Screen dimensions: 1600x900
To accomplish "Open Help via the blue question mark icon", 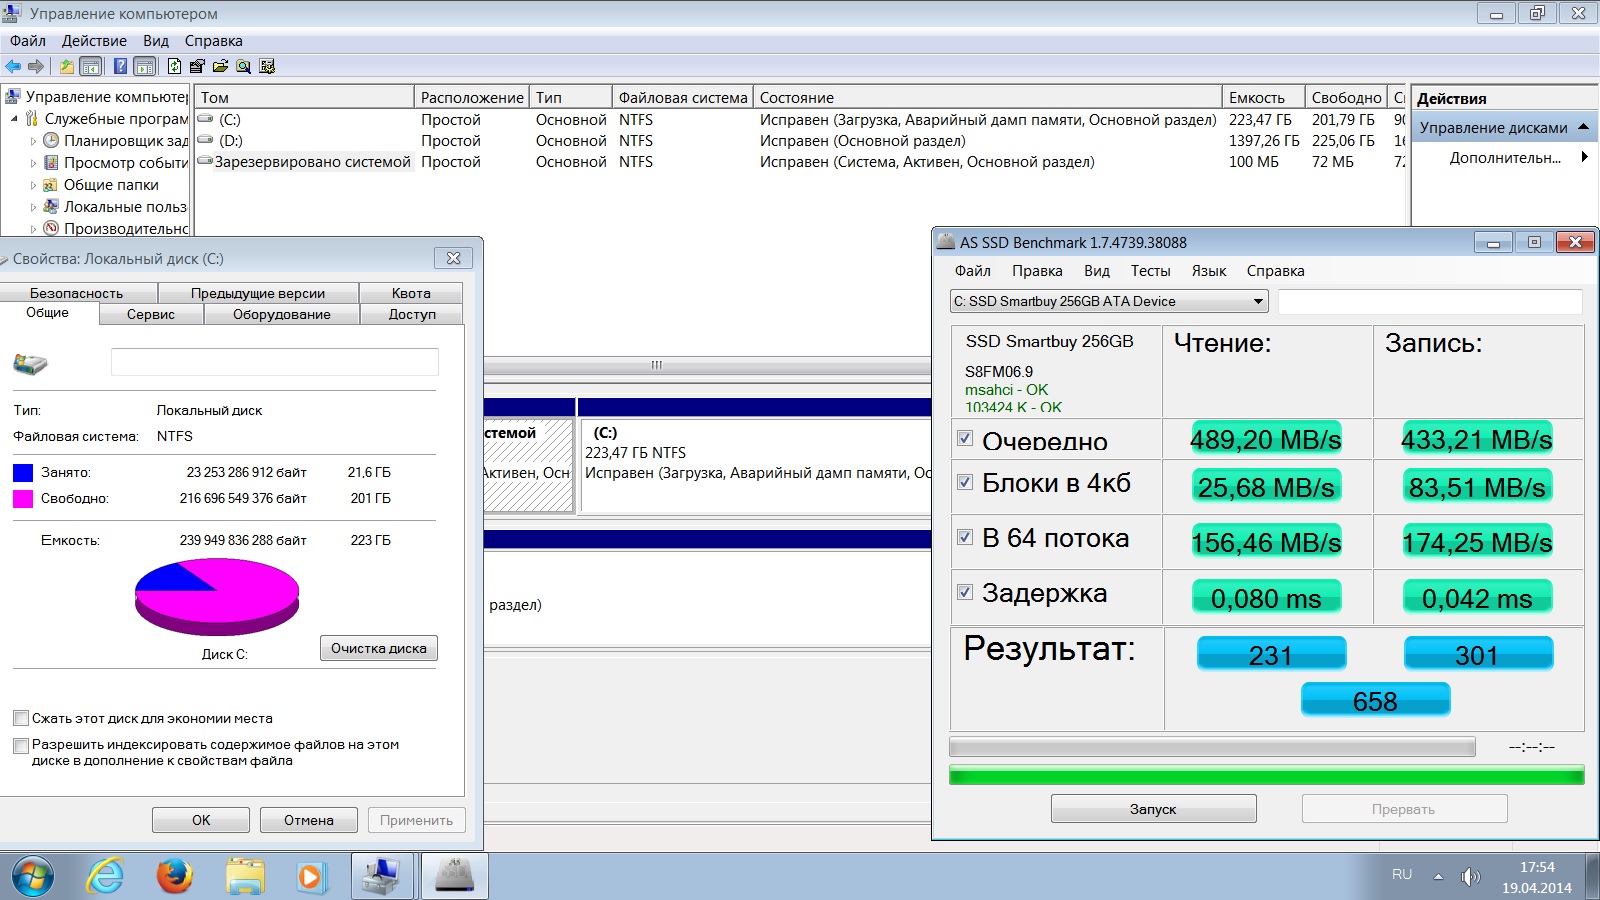I will click(x=121, y=66).
